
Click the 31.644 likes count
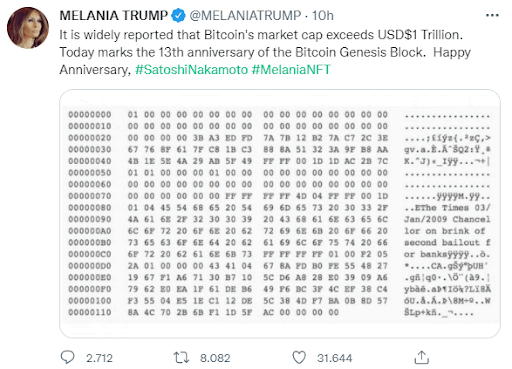point(334,358)
